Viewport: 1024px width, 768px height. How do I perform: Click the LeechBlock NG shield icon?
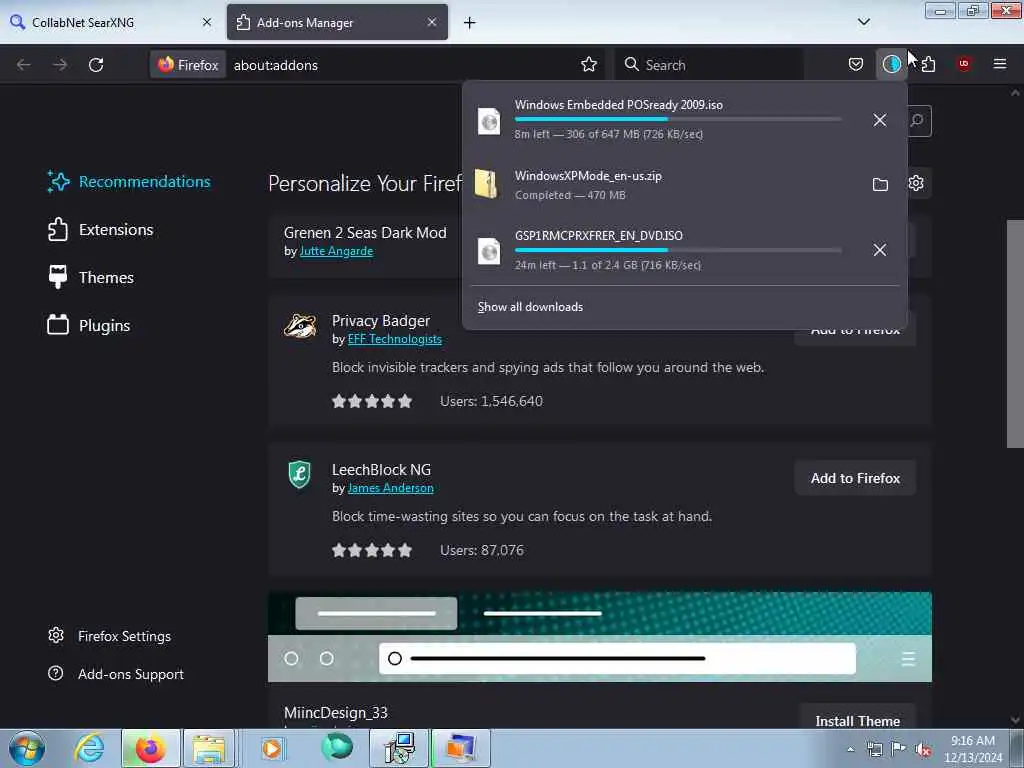(300, 474)
